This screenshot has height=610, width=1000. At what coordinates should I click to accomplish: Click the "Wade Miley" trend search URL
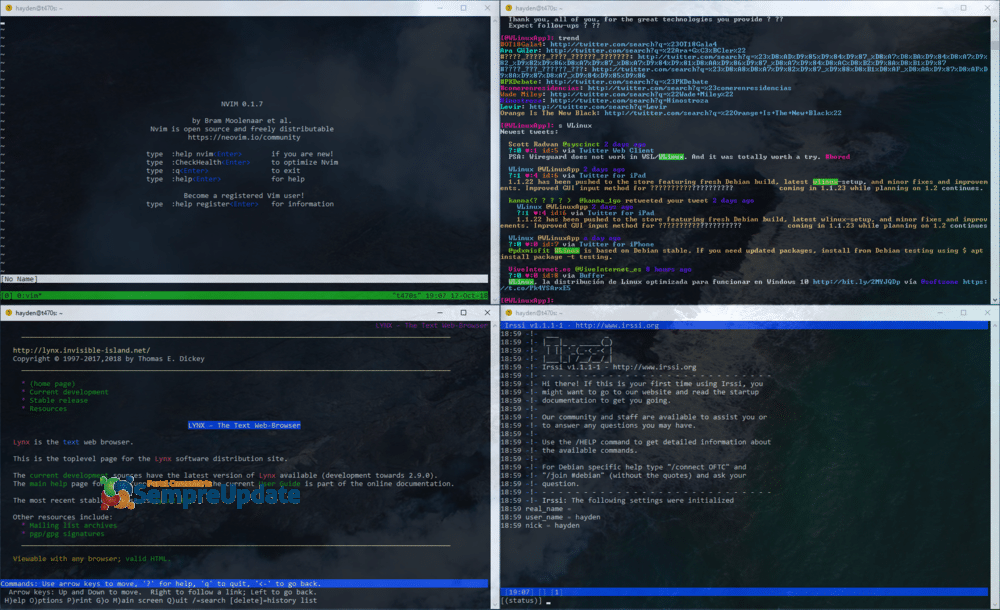(641, 94)
